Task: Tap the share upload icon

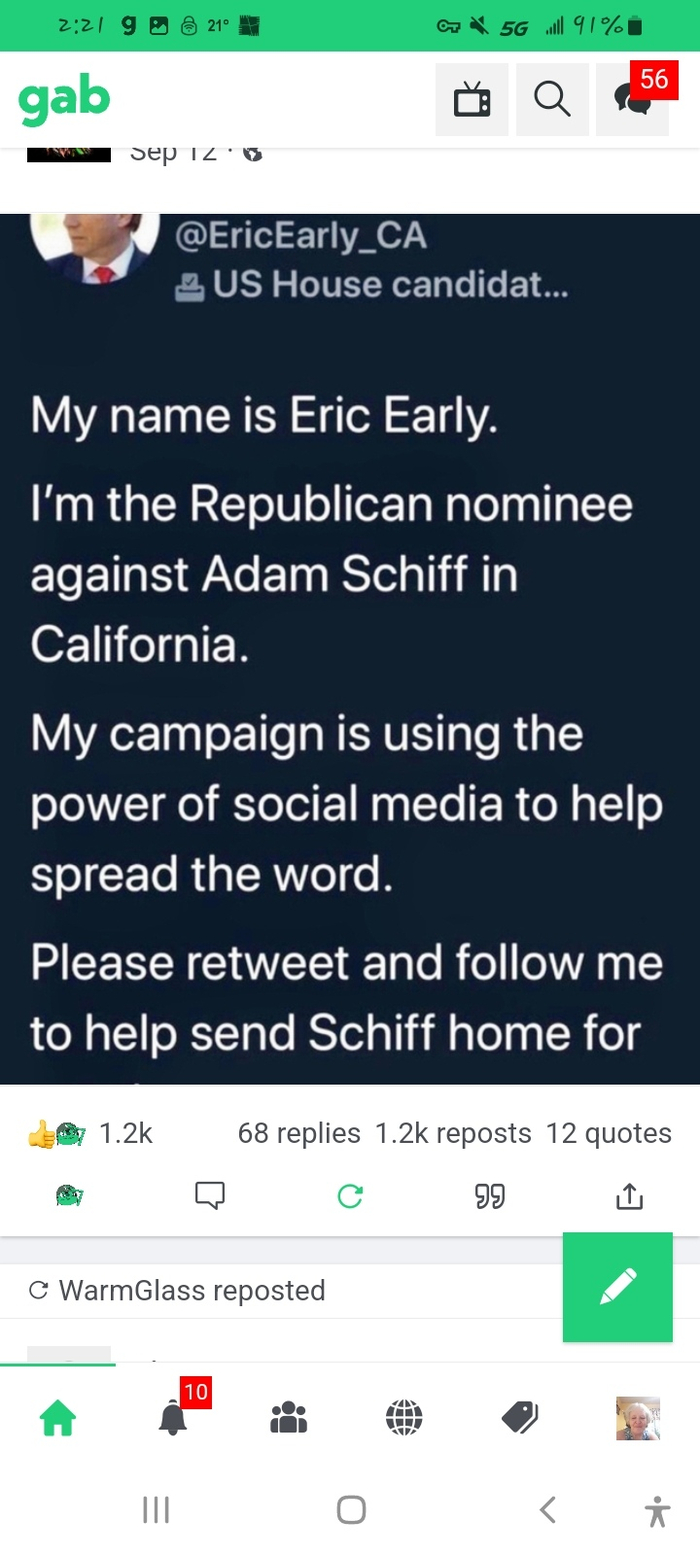Action: pos(629,1194)
